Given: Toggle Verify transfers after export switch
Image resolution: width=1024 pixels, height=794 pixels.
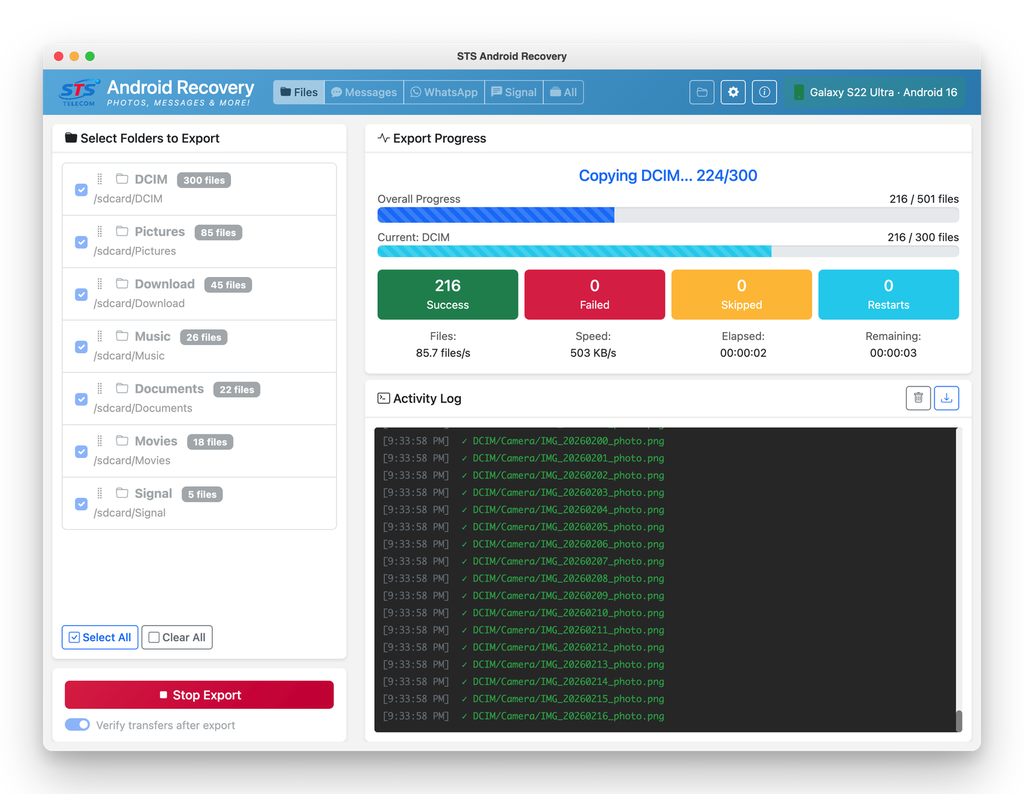Looking at the screenshot, I should point(77,725).
